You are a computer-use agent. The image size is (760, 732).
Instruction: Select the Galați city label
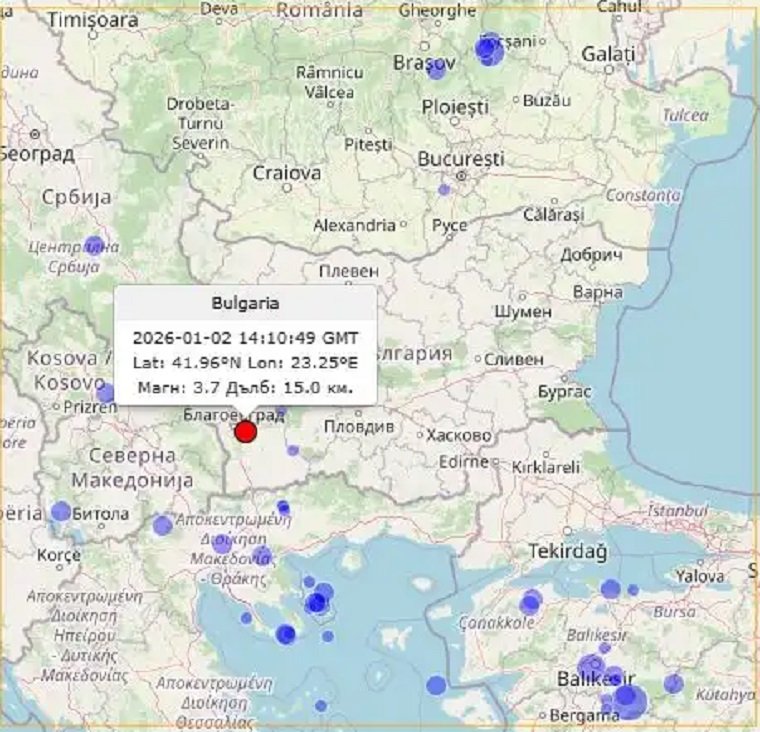point(608,54)
